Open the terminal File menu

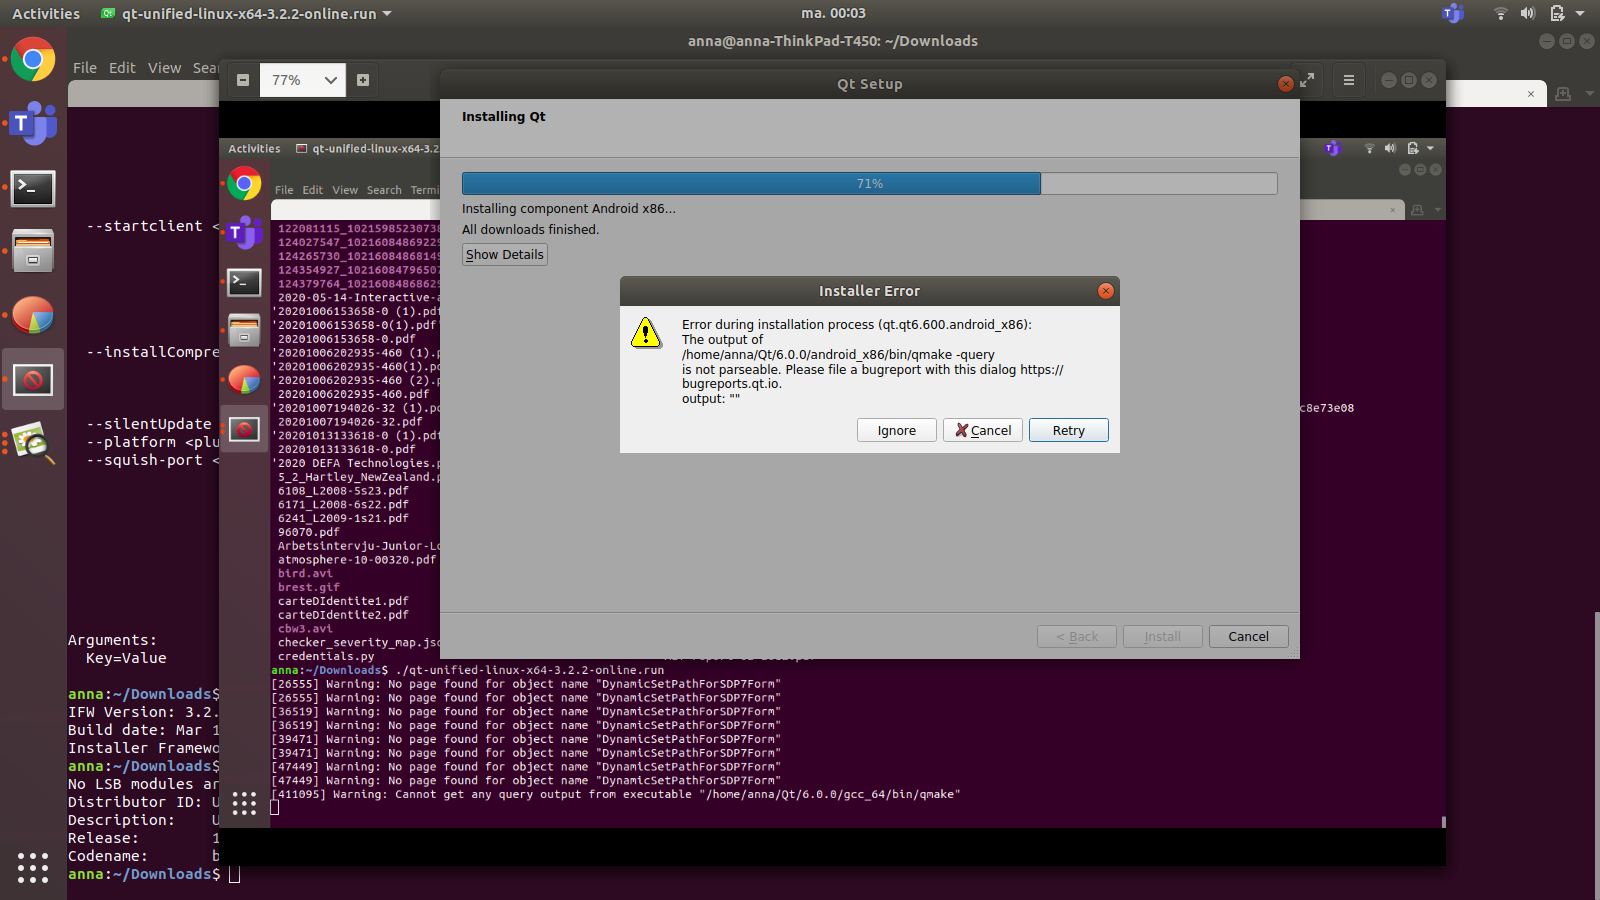(x=85, y=68)
